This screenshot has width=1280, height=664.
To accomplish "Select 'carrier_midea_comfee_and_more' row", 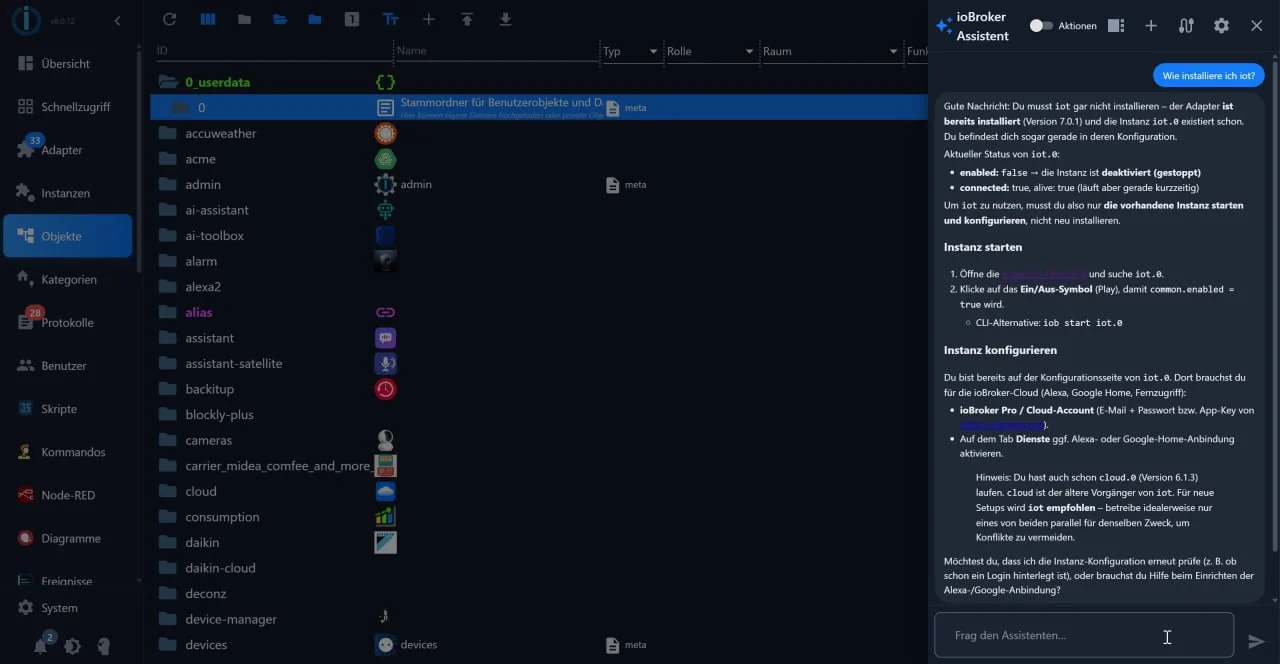I will (539, 466).
